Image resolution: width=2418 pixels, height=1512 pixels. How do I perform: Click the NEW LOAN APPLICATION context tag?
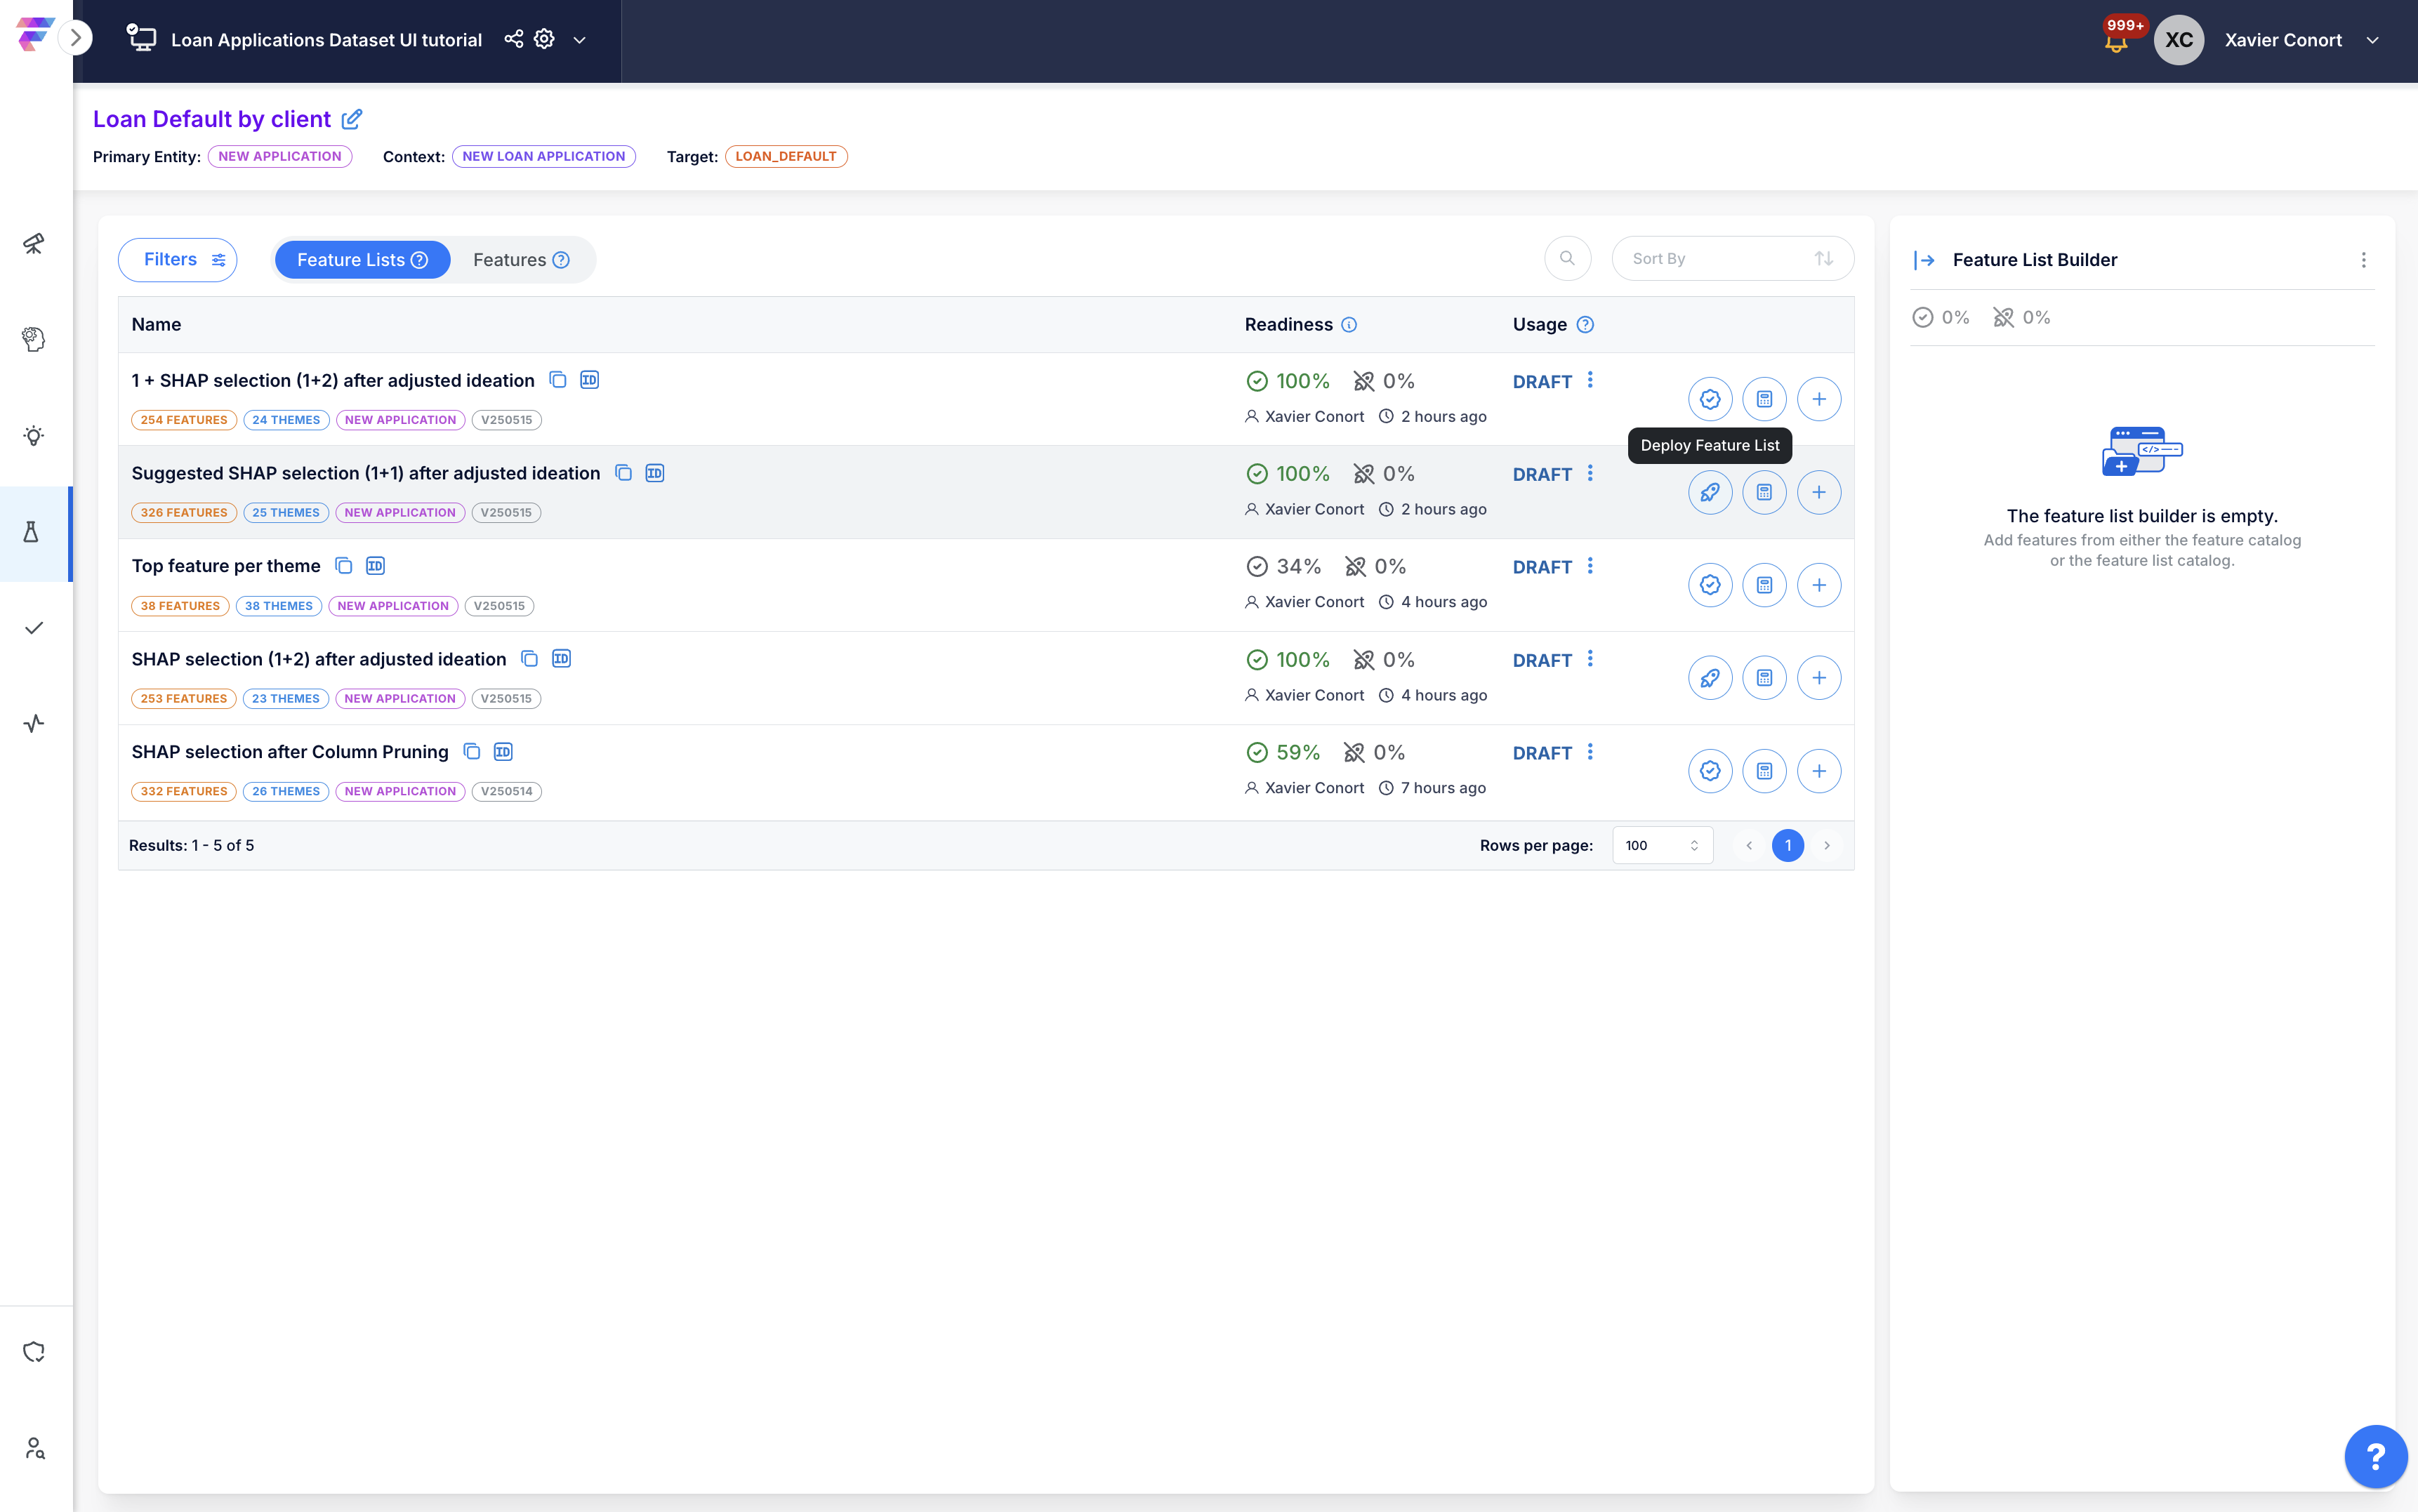click(543, 156)
